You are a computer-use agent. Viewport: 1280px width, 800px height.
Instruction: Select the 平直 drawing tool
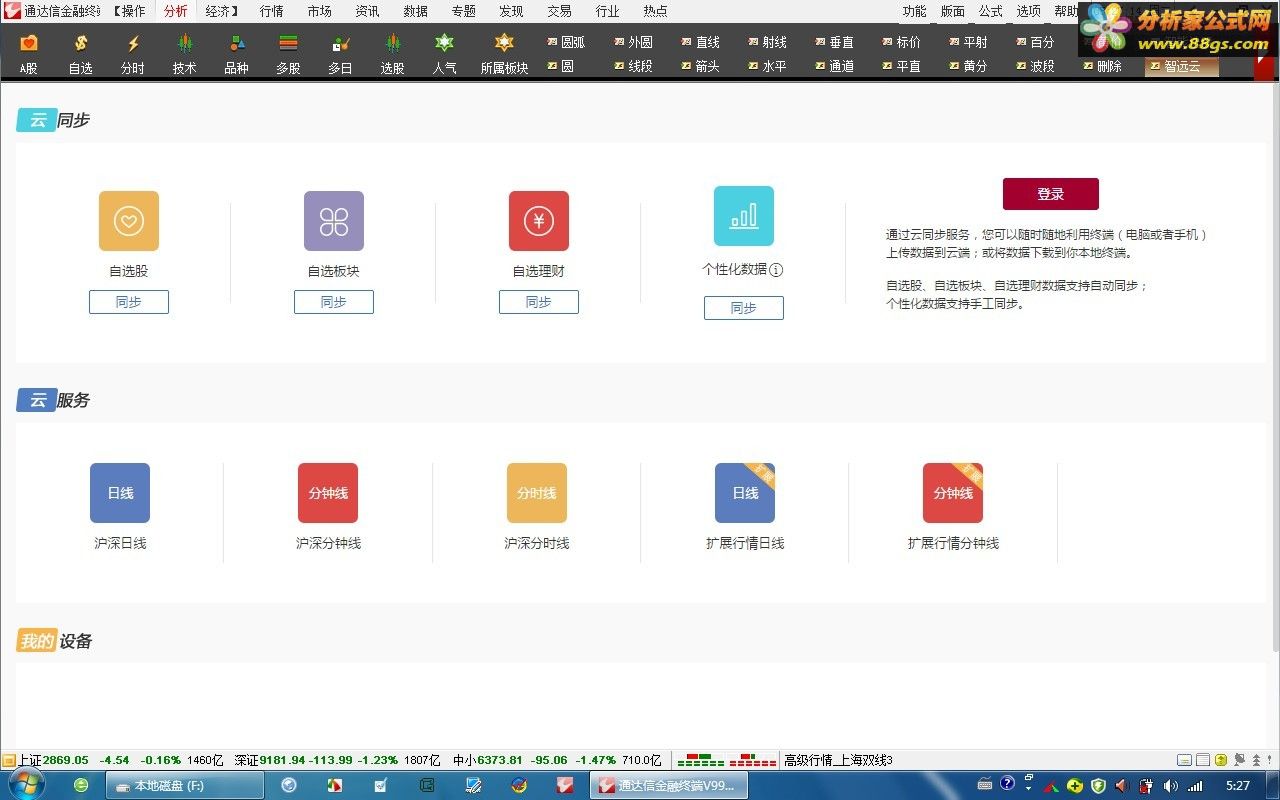point(901,66)
